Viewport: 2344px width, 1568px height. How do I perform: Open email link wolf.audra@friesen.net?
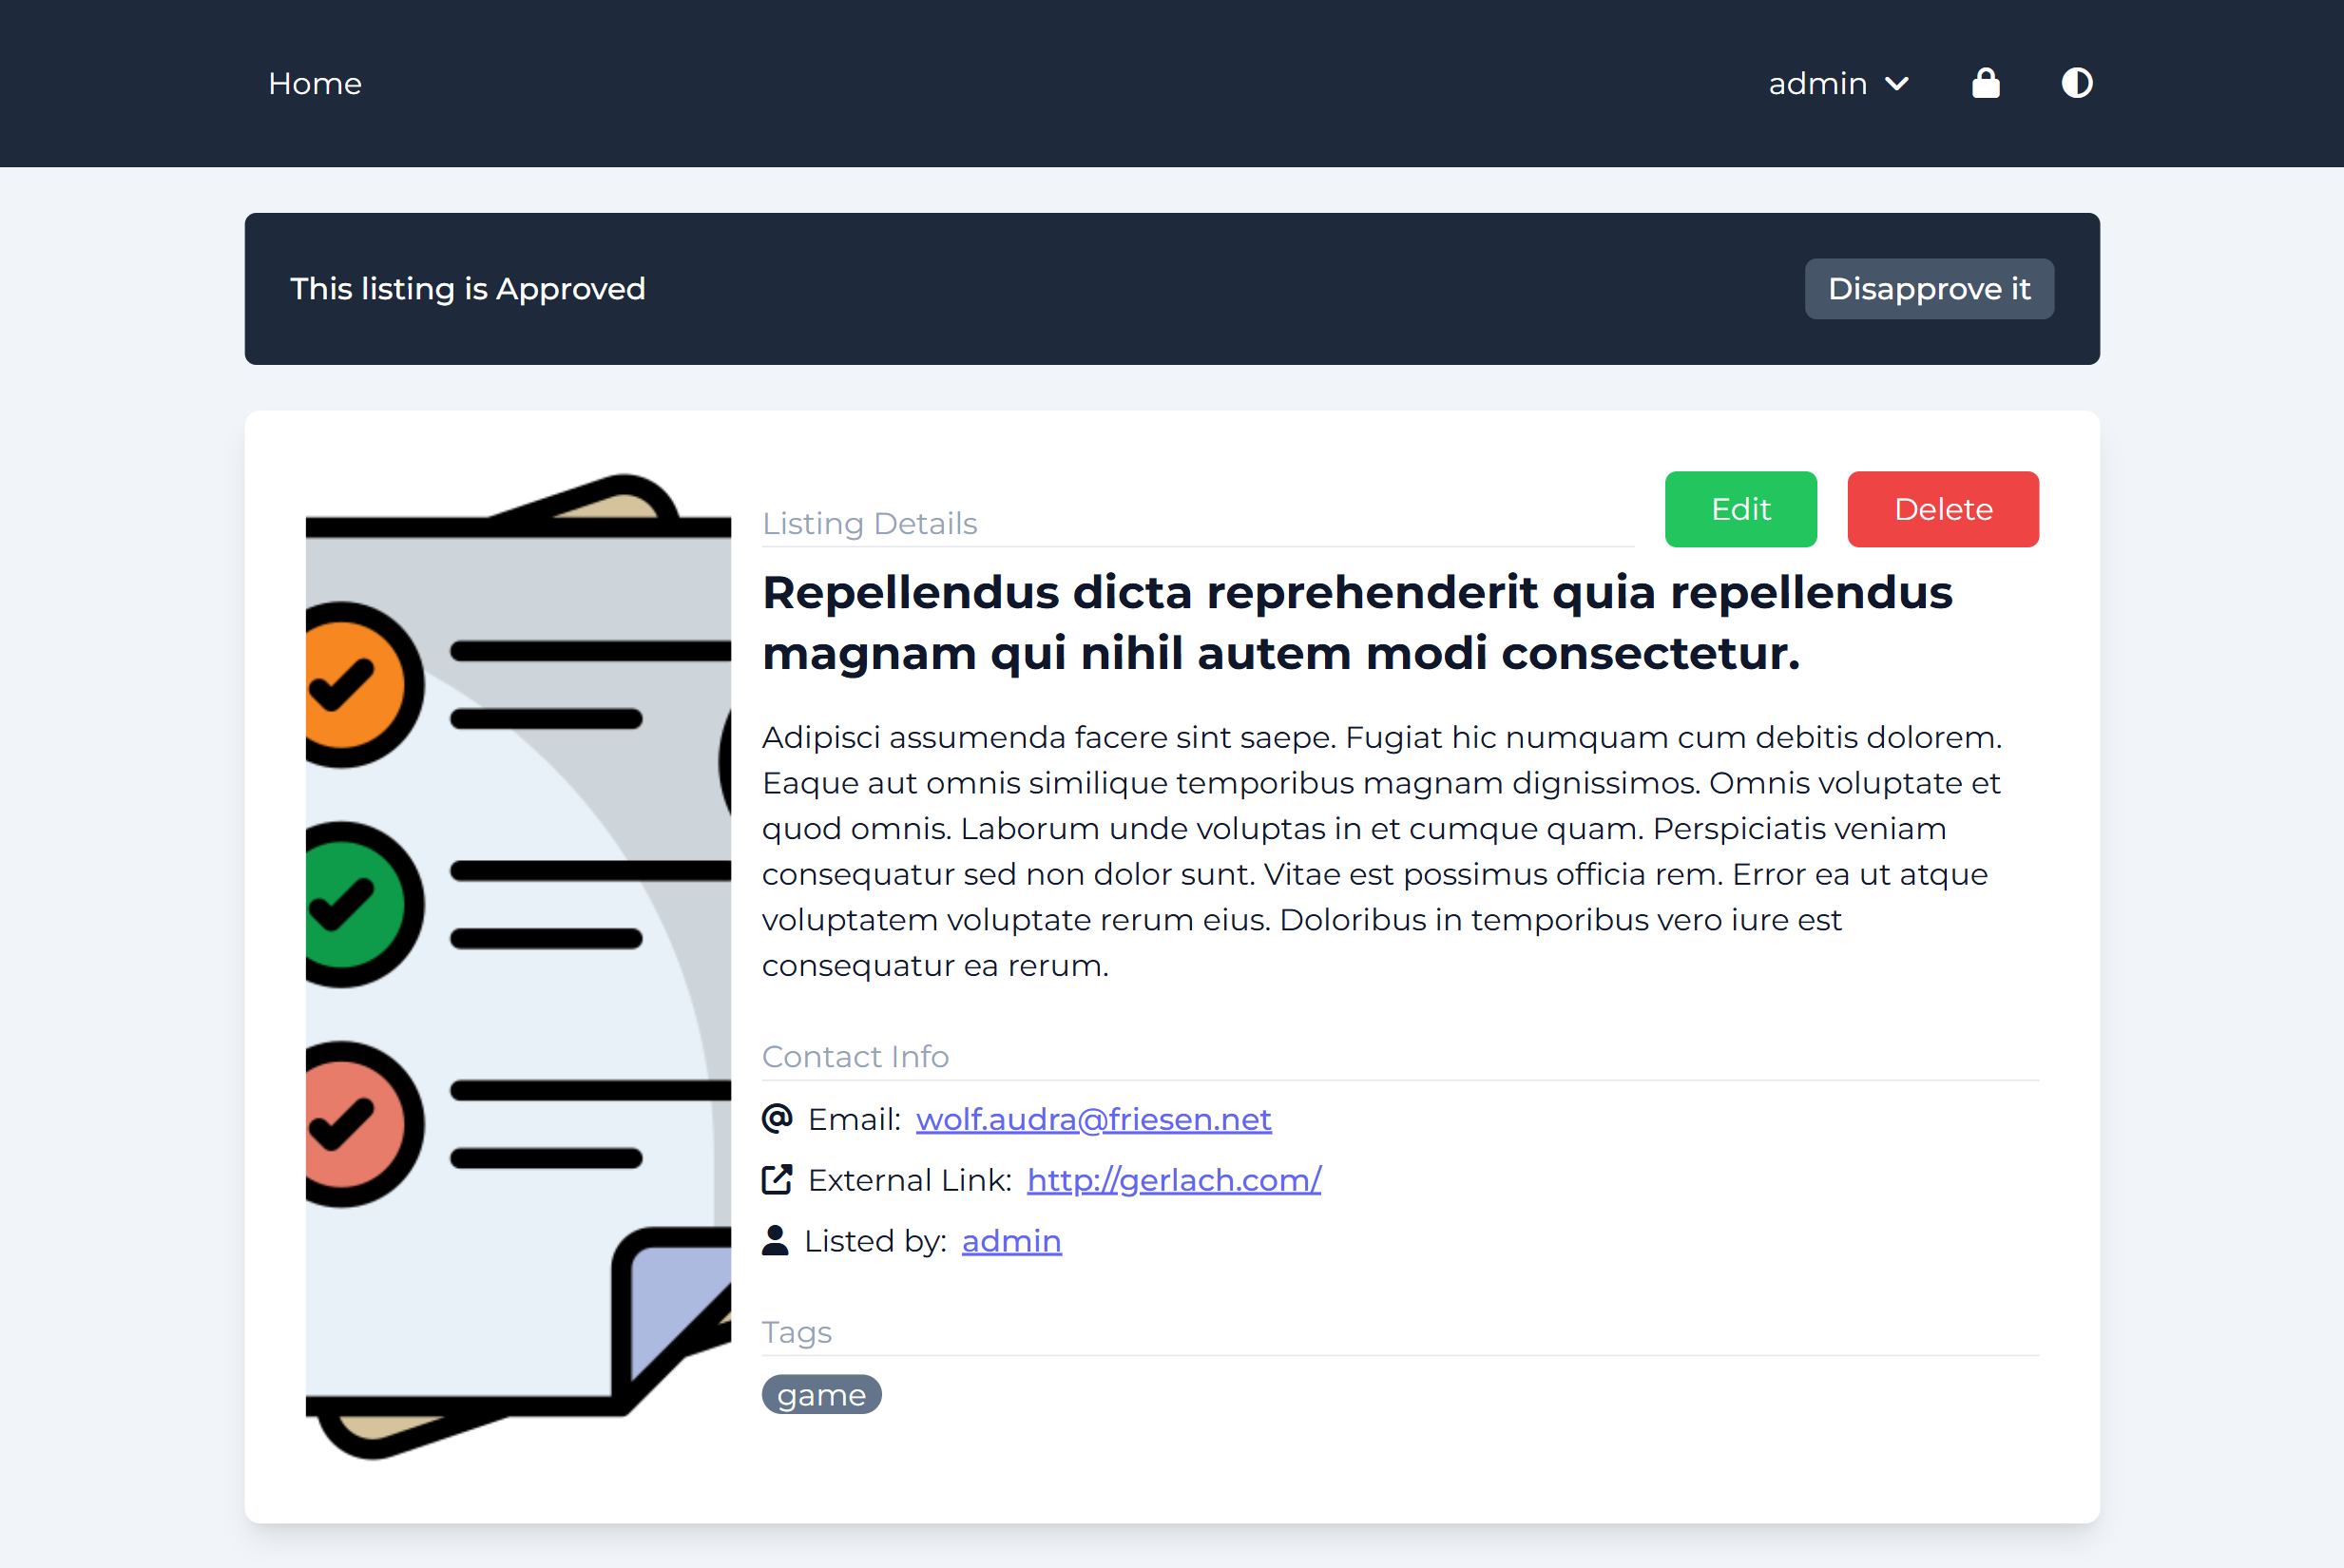1093,1119
